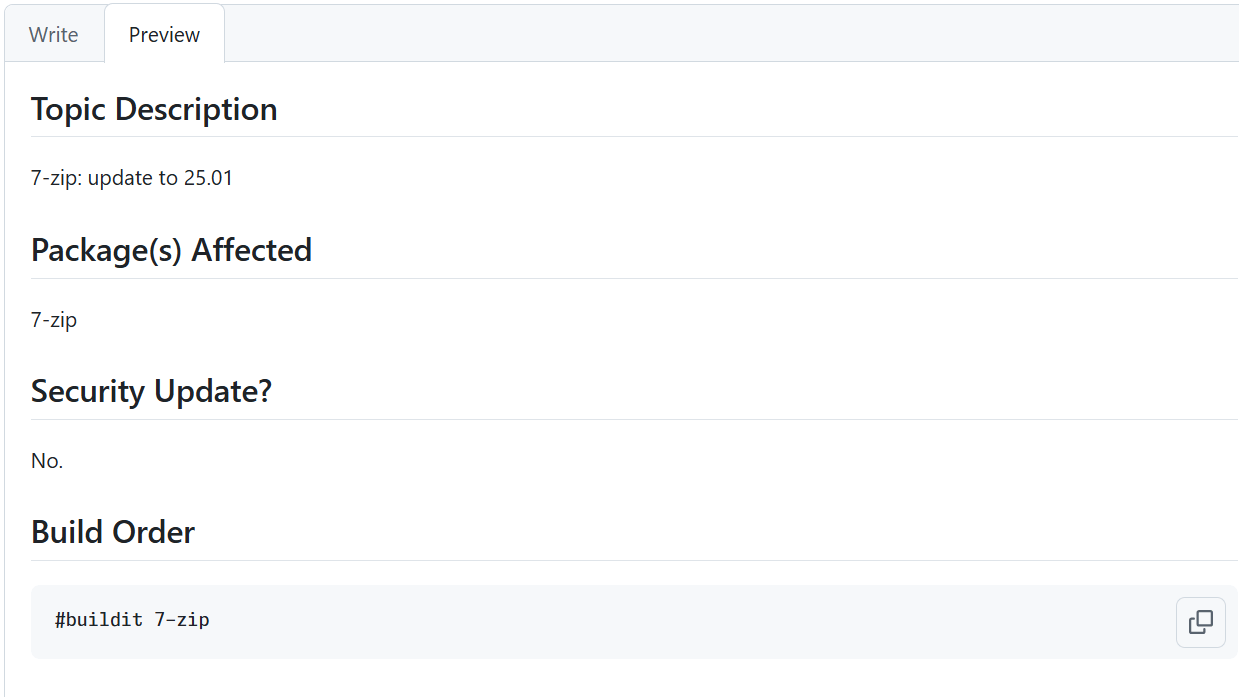1239x697 pixels.
Task: Click the word update in description line
Action: click(x=118, y=178)
